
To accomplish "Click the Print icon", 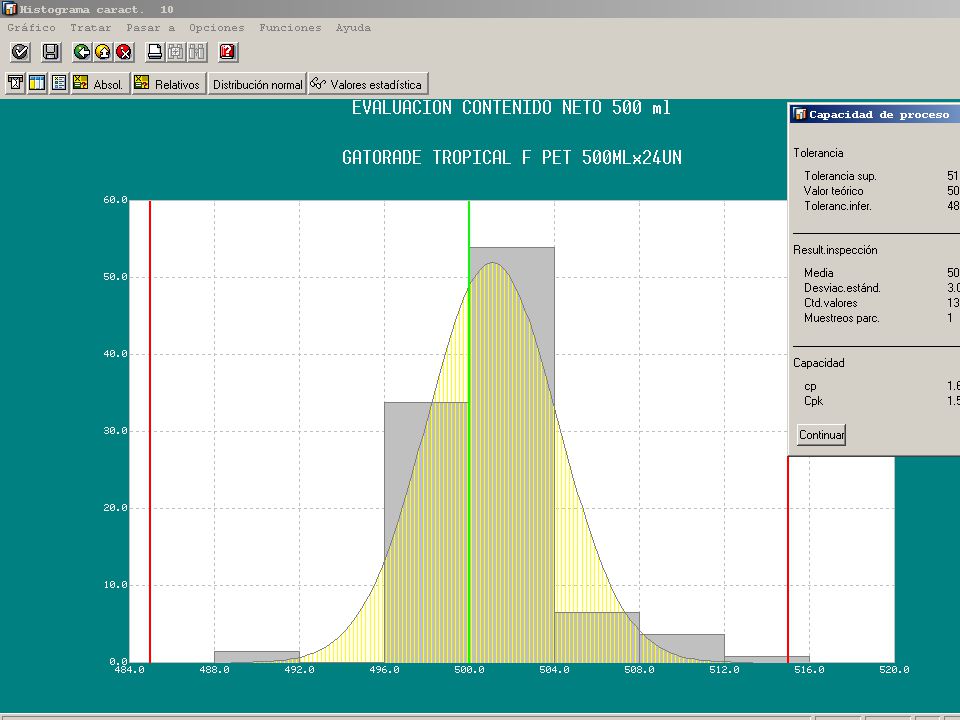I will (x=155, y=52).
